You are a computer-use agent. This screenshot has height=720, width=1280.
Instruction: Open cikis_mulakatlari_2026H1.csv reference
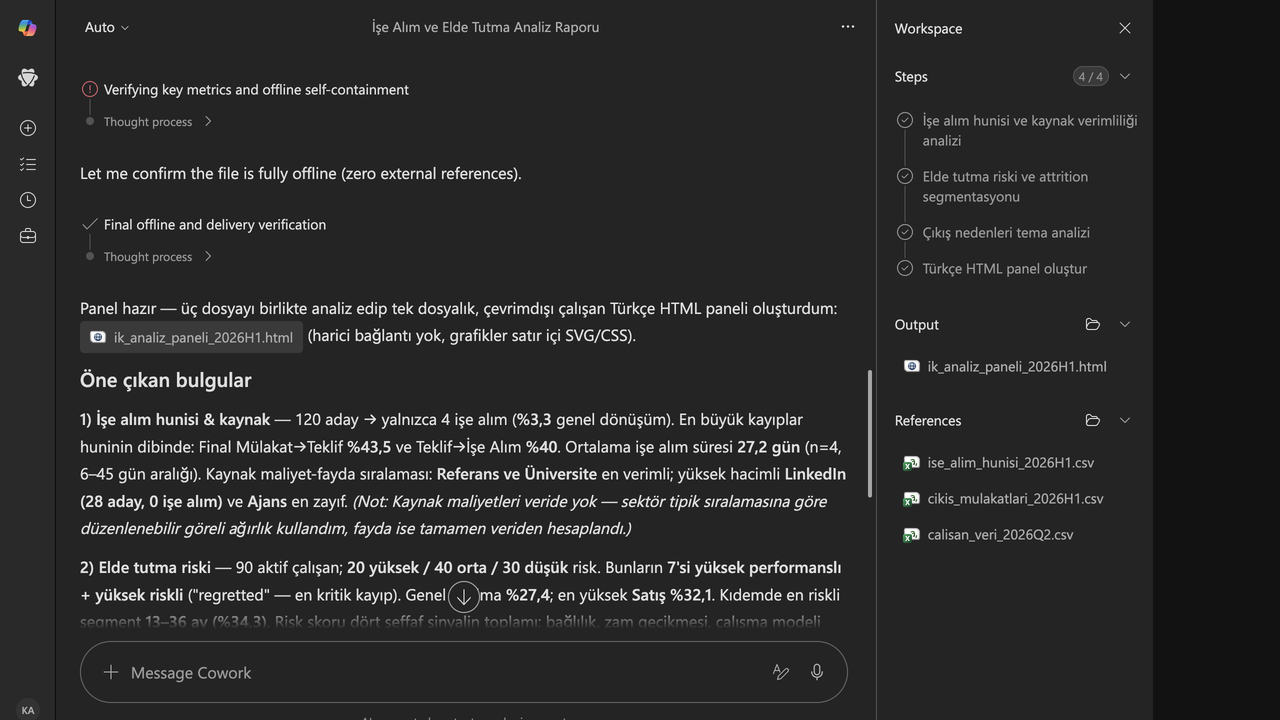tap(1016, 498)
